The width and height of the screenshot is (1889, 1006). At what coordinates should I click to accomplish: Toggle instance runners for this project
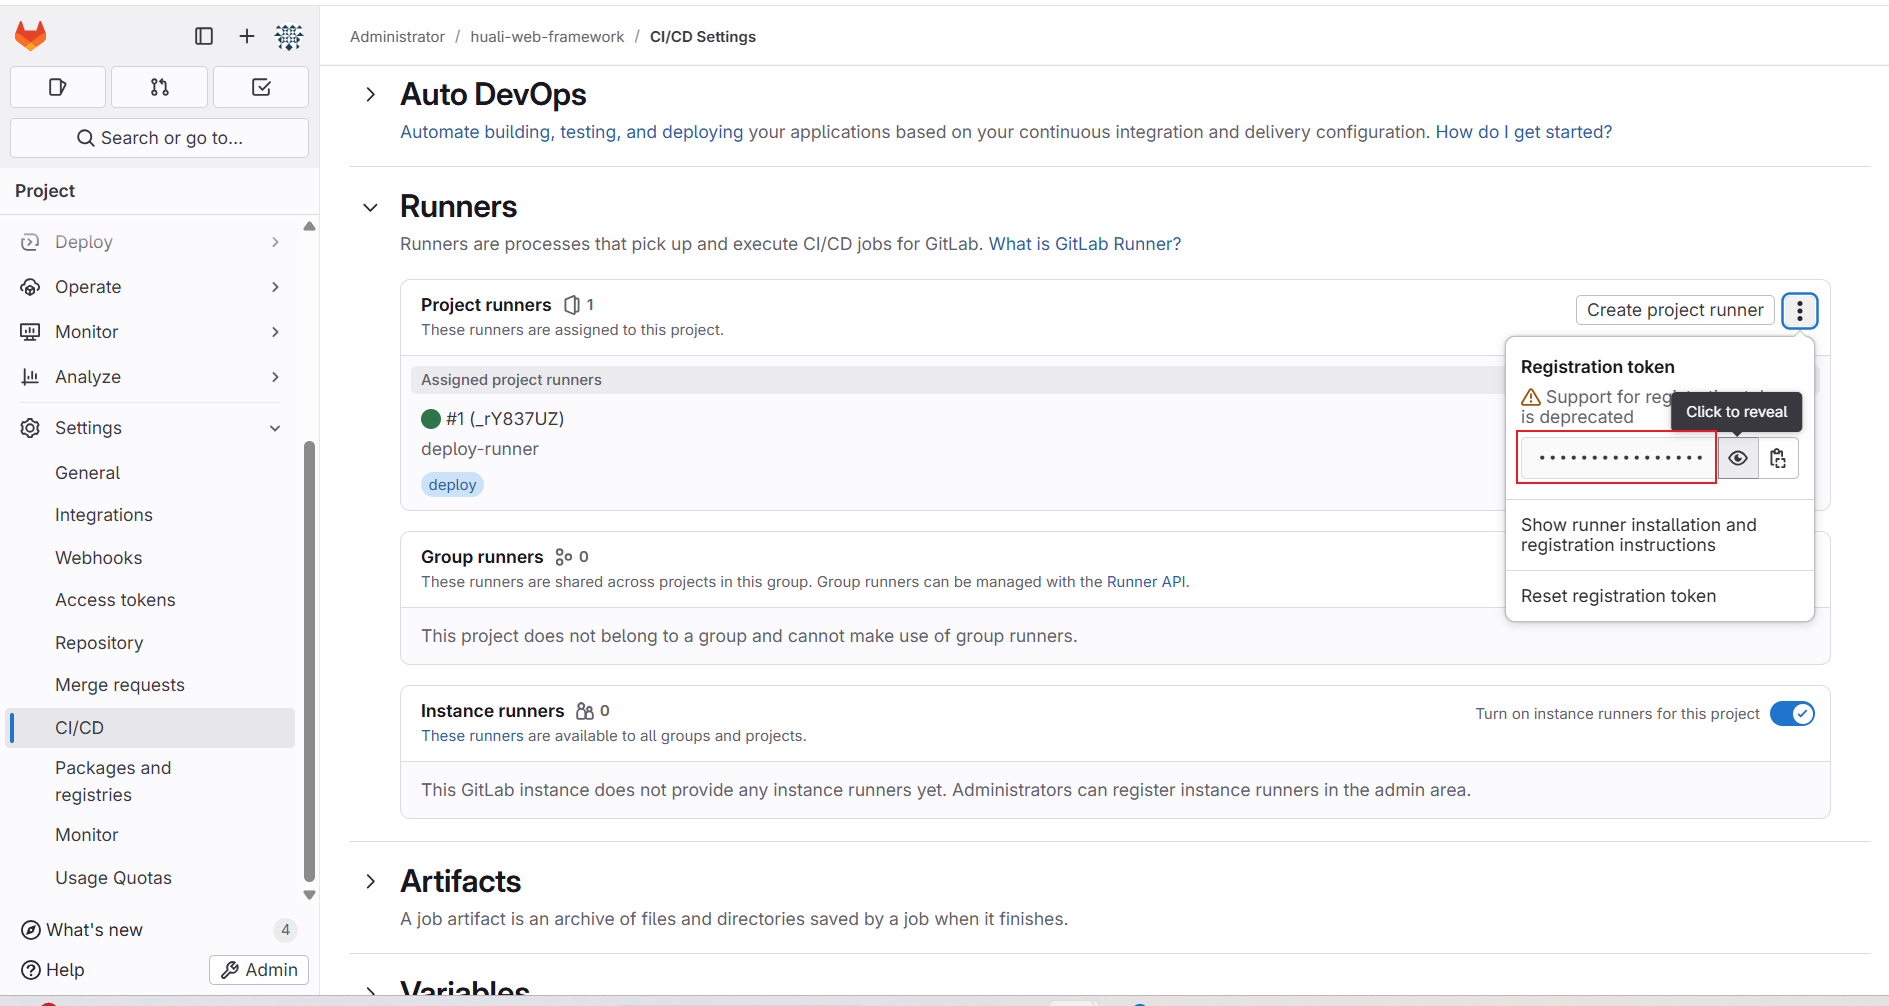[1792, 714]
